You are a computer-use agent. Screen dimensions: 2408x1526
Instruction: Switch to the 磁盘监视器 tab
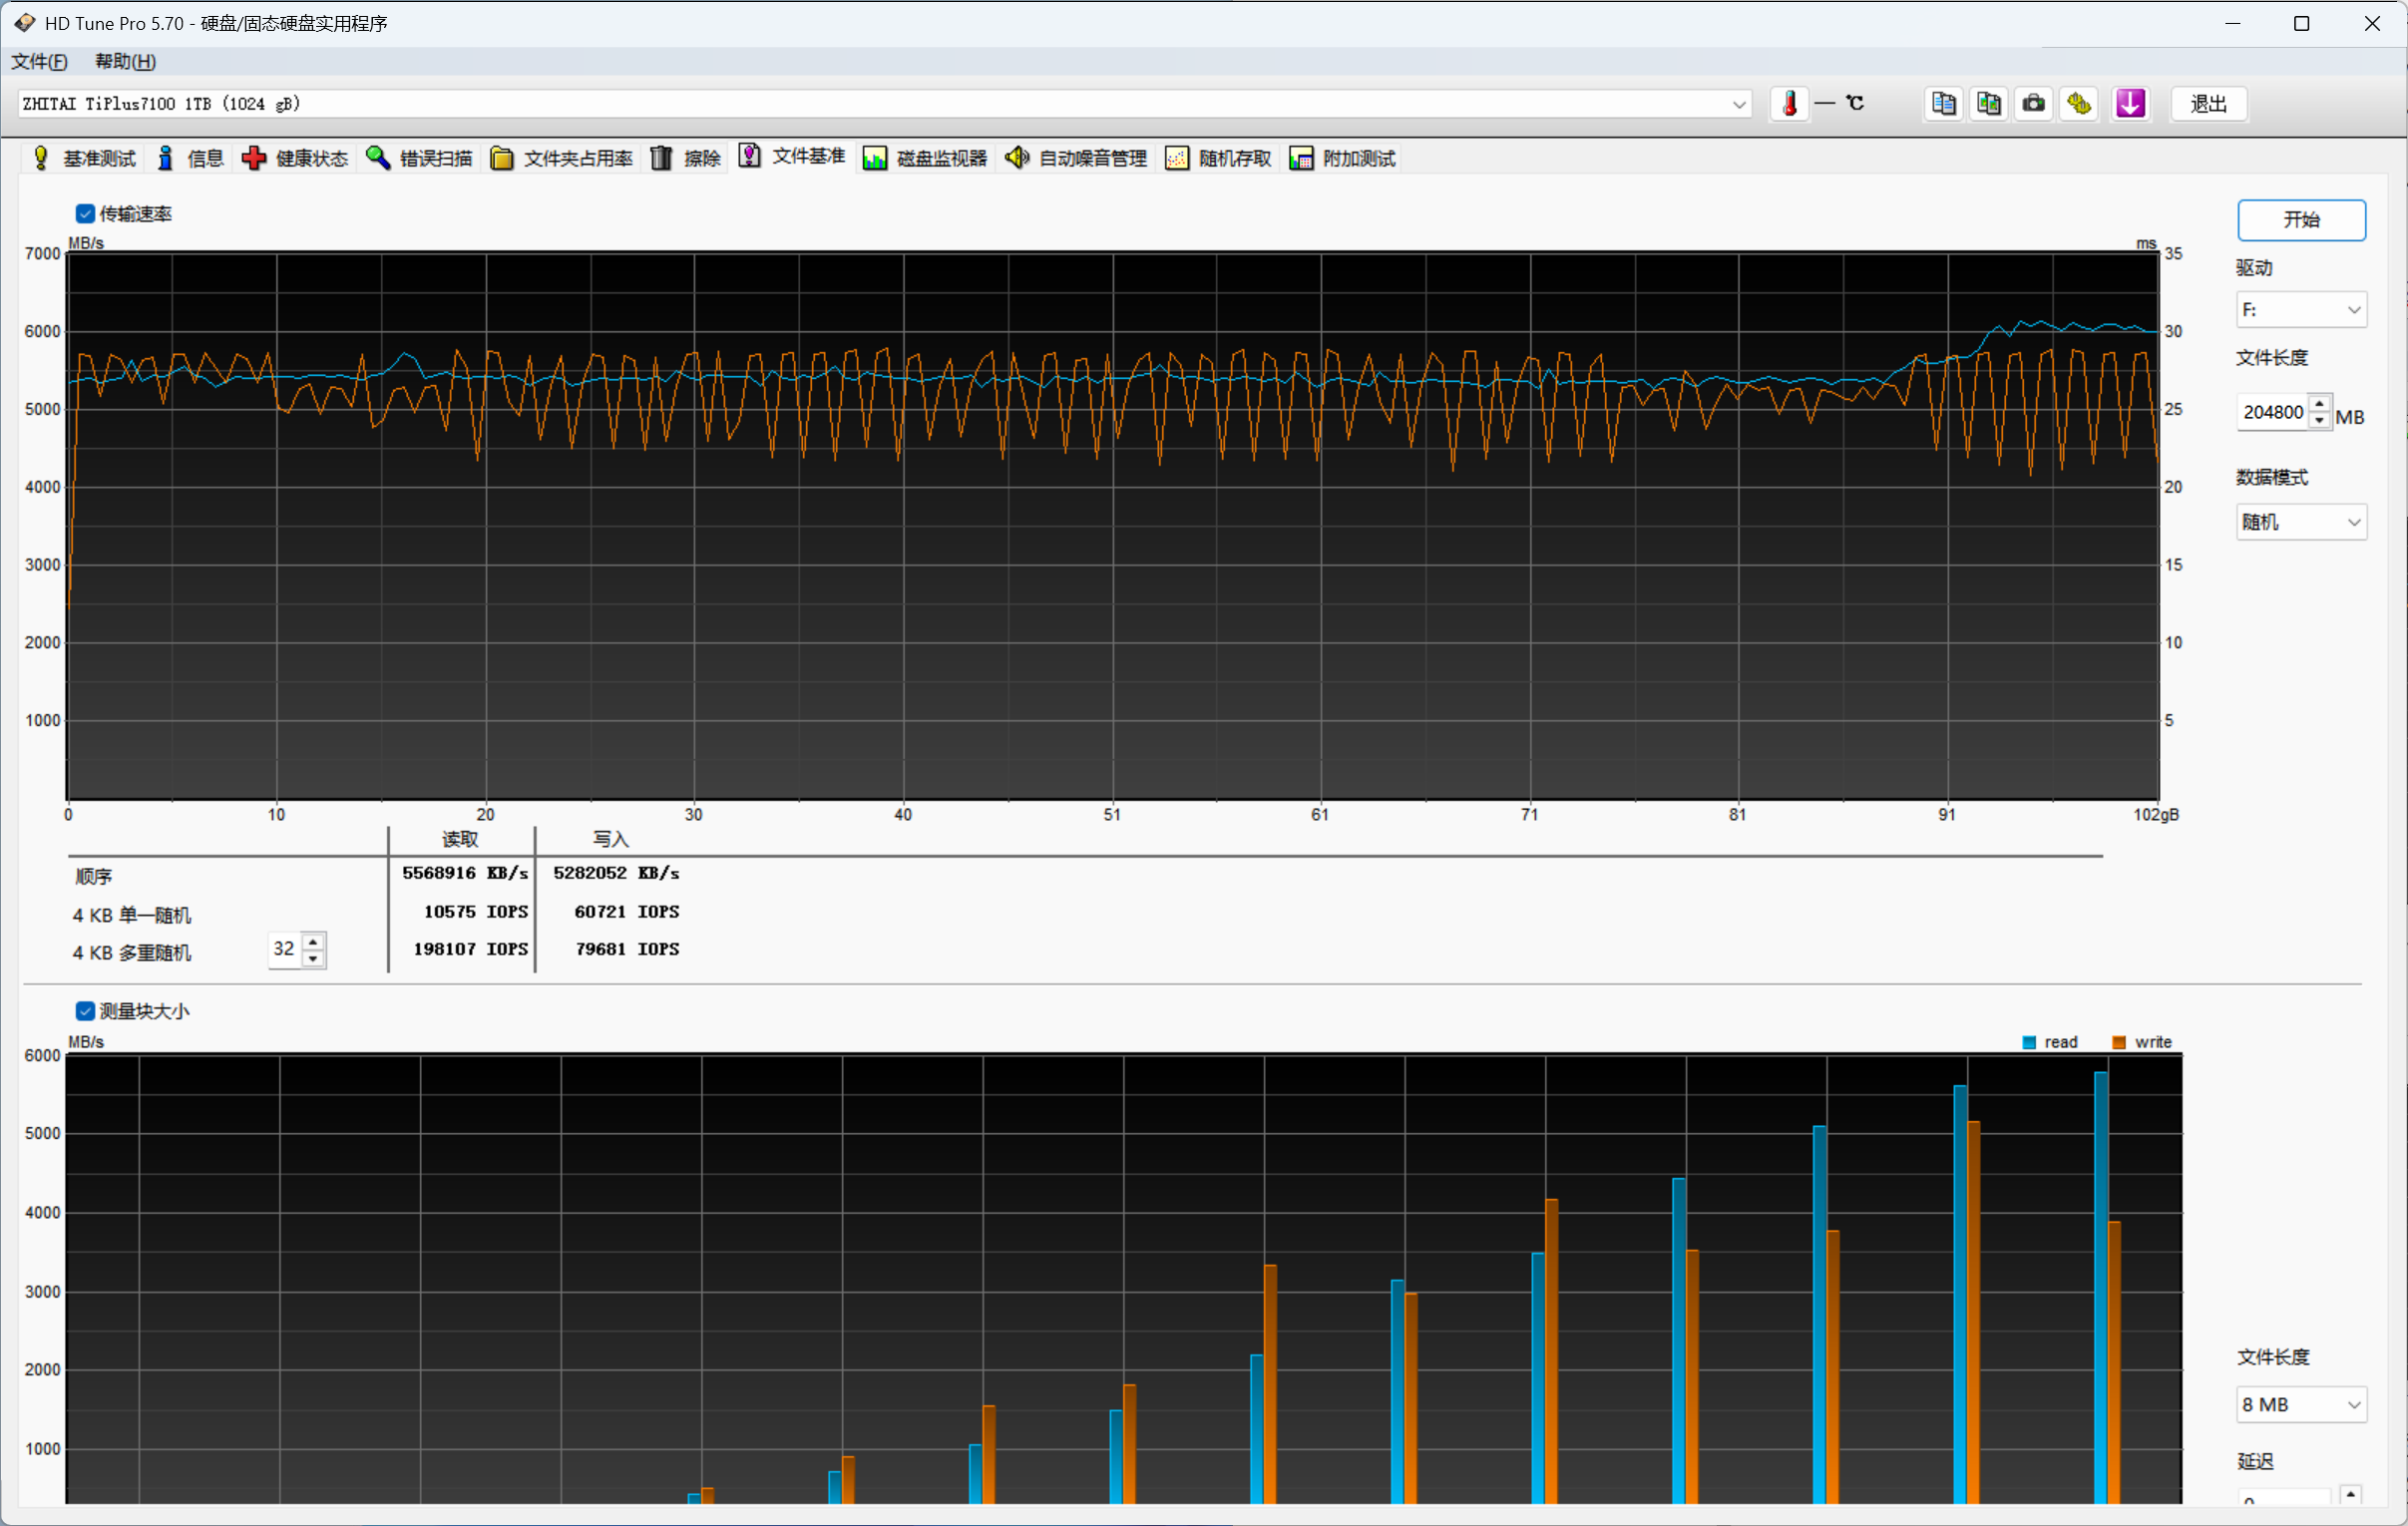[x=926, y=158]
